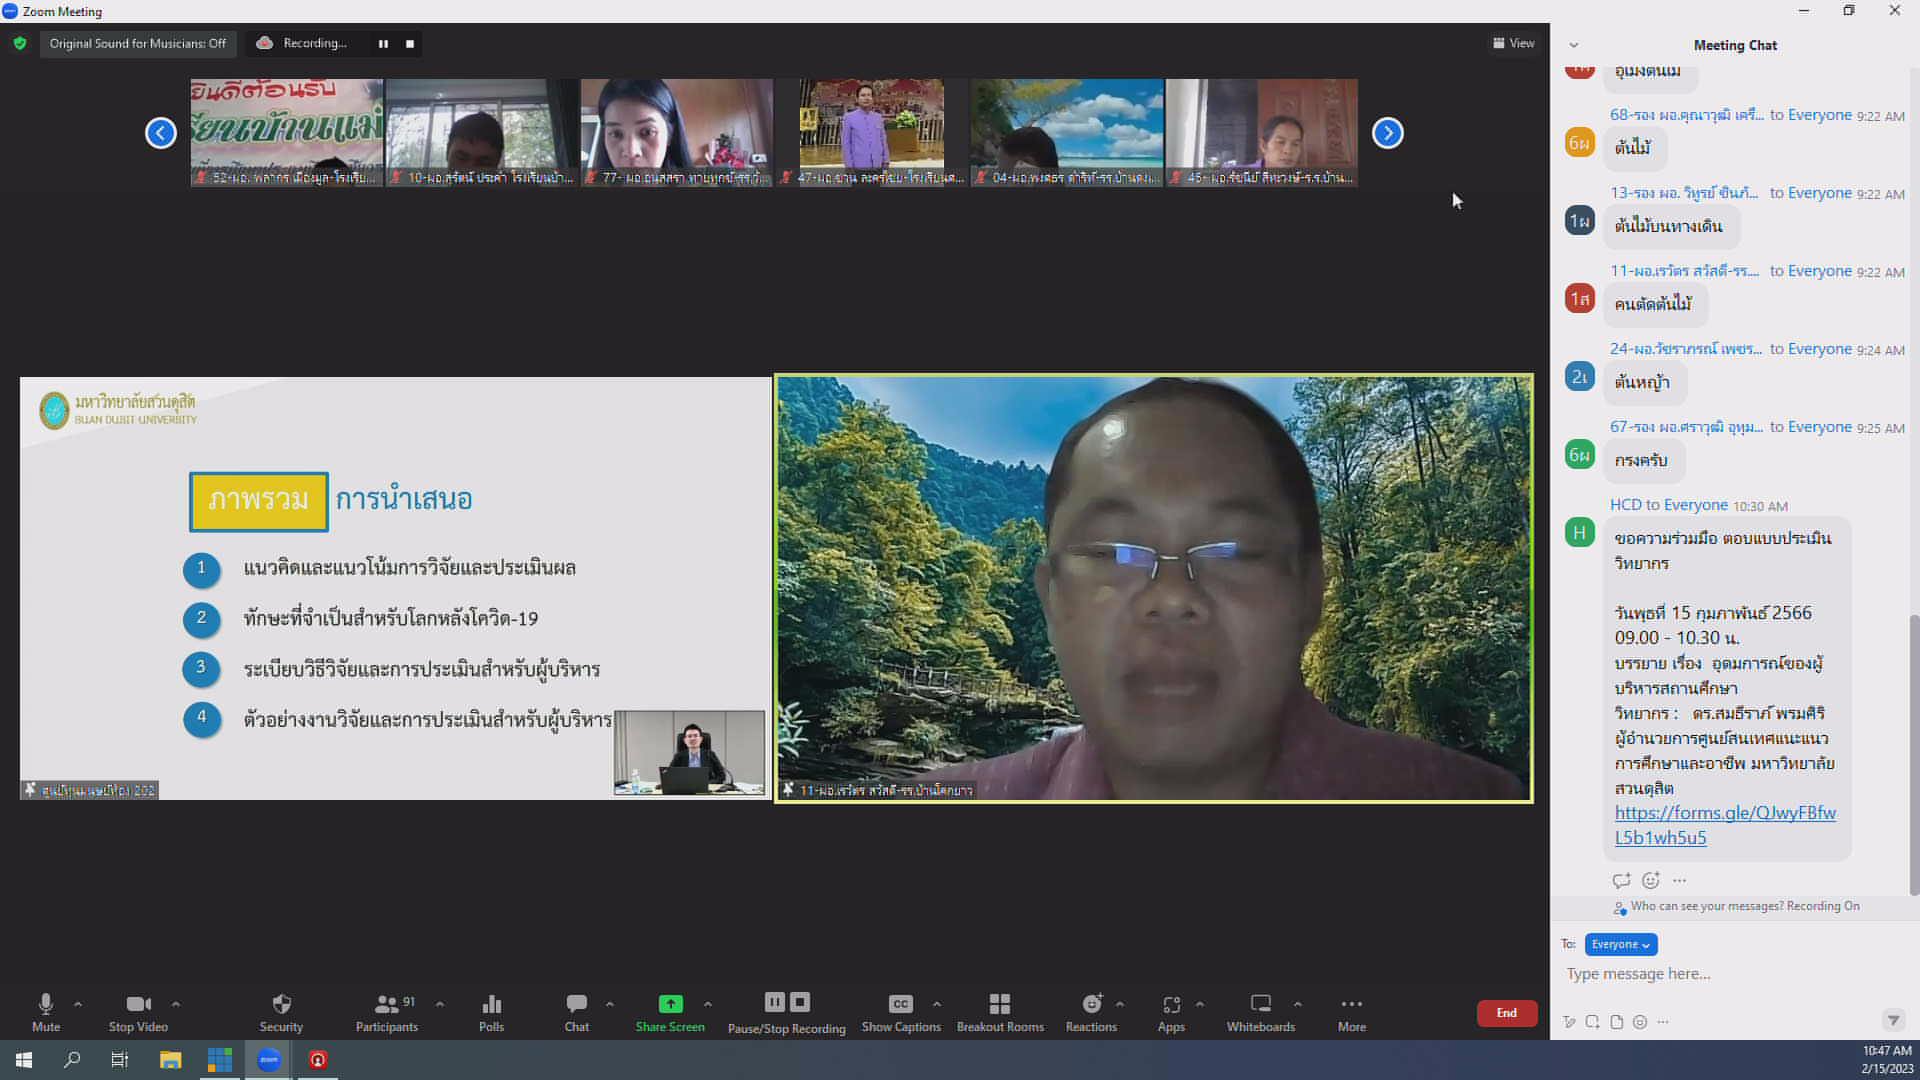Attach a file in chat
Image resolution: width=1920 pixels, height=1080 pixels.
click(x=1617, y=1022)
